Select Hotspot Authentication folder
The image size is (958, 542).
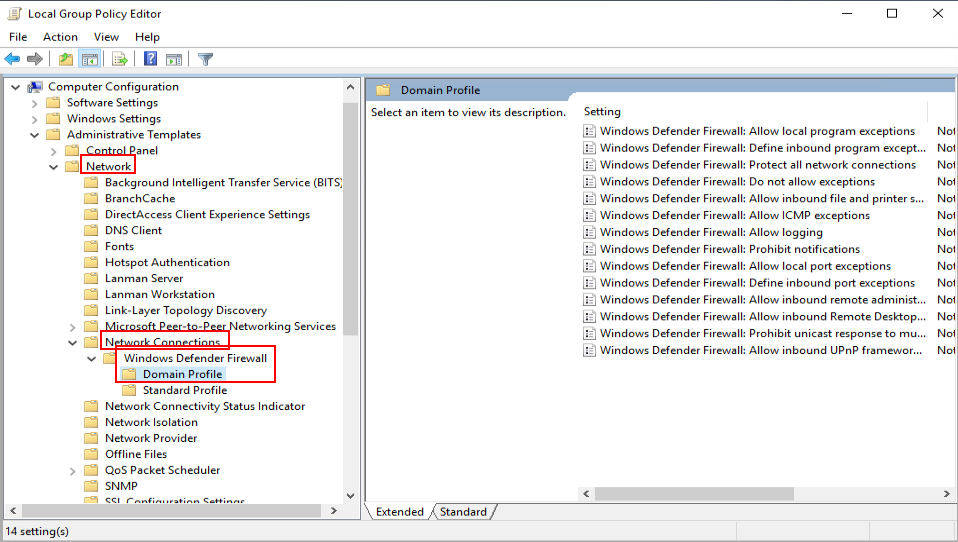pos(167,262)
